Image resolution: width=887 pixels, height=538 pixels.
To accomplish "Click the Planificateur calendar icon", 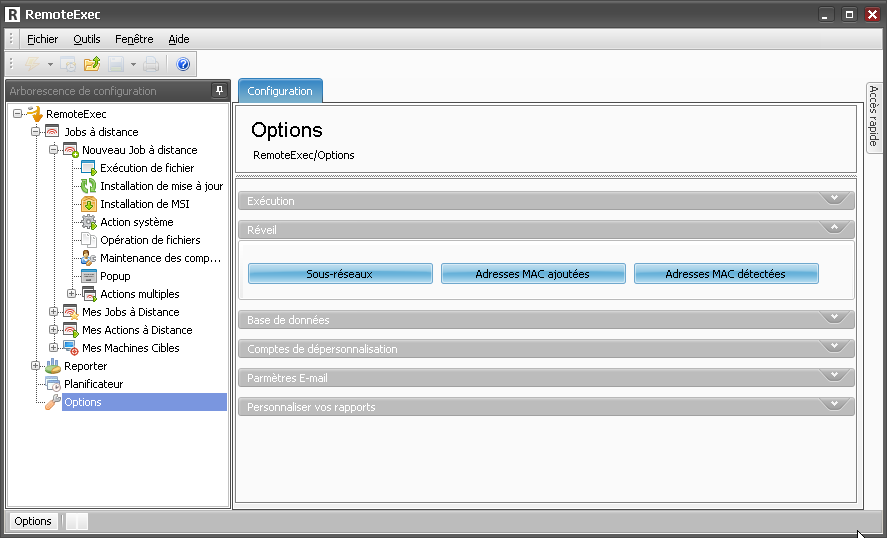I will (x=53, y=384).
